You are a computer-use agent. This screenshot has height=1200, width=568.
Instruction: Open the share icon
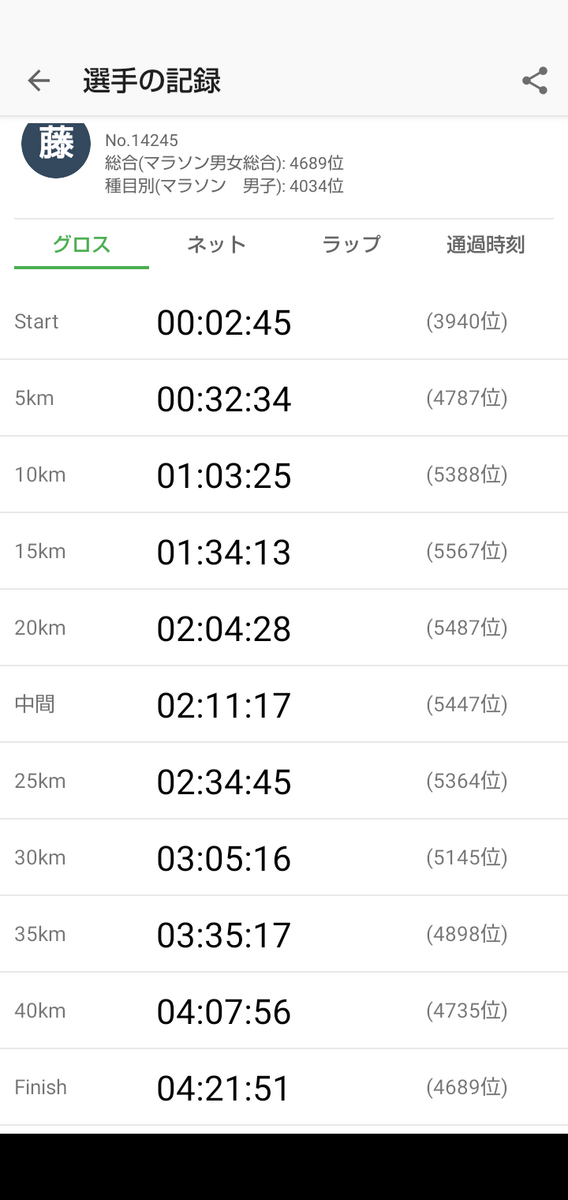(x=535, y=81)
